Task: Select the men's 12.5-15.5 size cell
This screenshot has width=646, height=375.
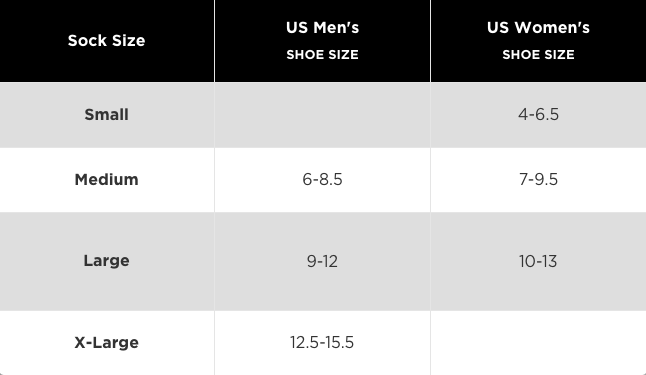Action: pos(322,342)
